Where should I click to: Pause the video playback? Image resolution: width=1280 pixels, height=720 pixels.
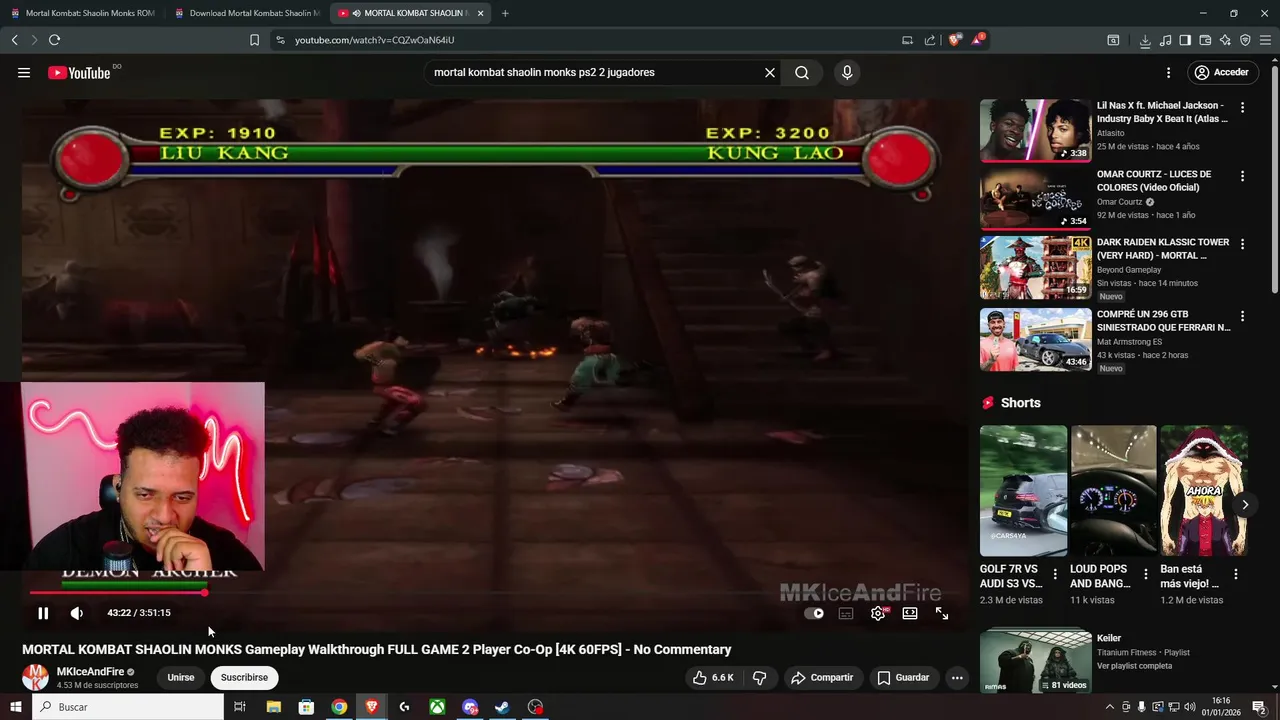[43, 613]
